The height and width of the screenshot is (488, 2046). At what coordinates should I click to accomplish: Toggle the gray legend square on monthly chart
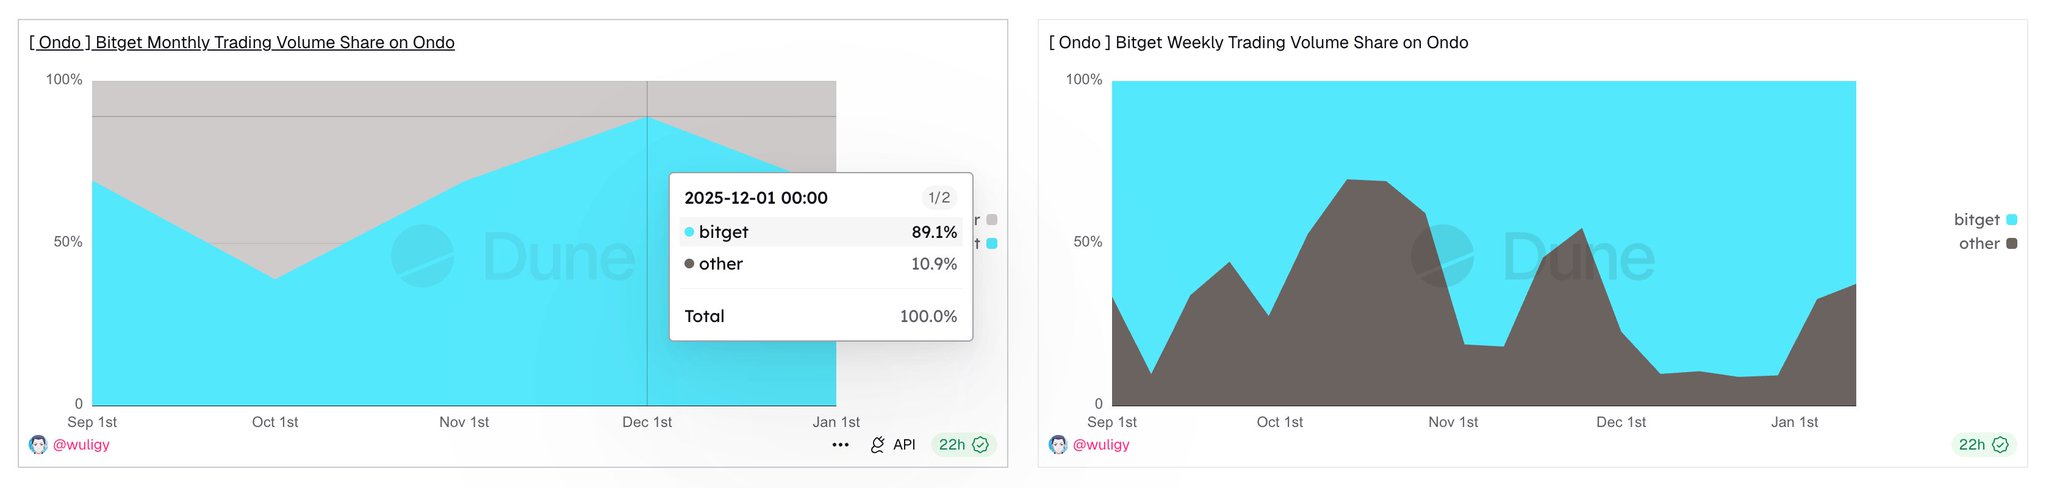tap(991, 220)
